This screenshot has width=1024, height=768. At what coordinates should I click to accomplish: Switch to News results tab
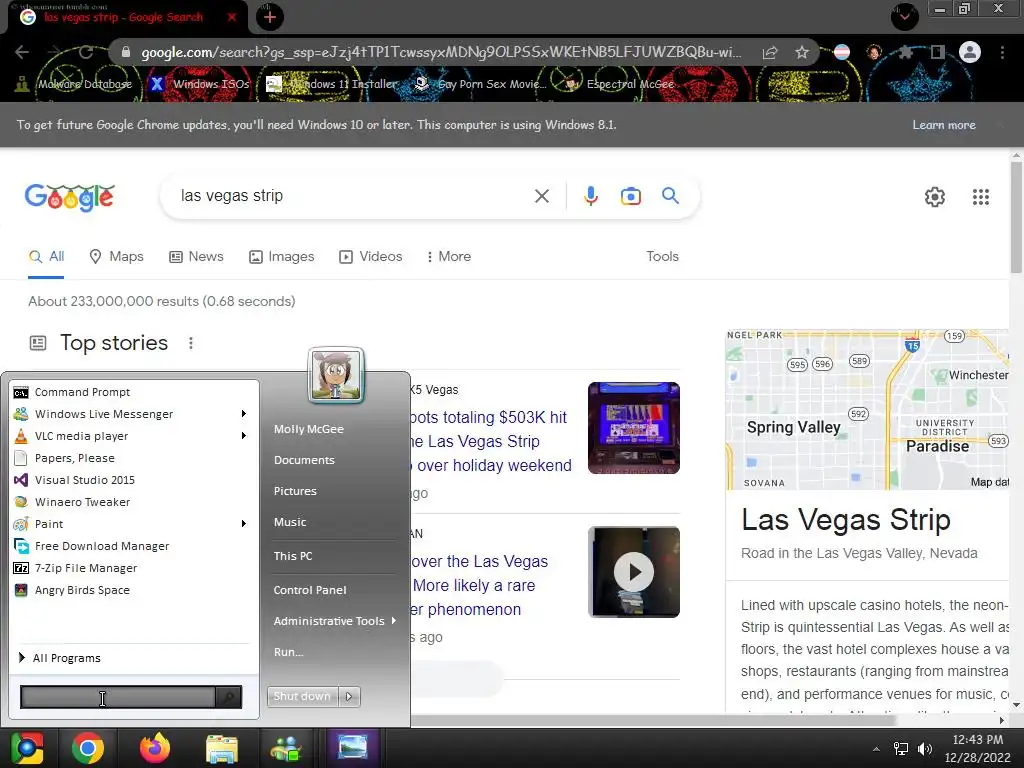click(x=196, y=257)
